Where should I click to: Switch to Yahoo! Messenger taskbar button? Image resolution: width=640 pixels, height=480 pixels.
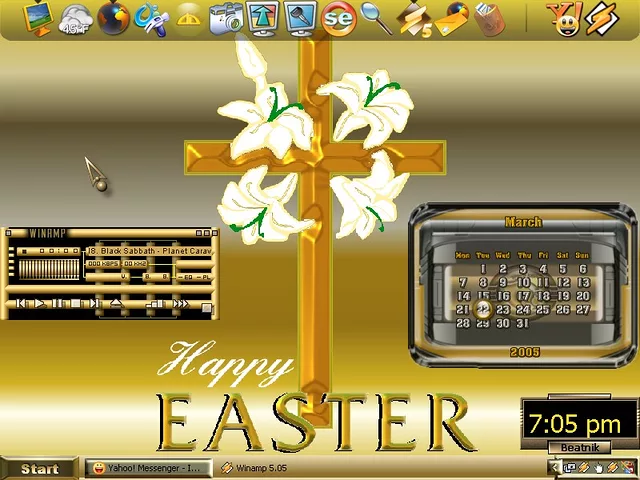[x=149, y=468]
